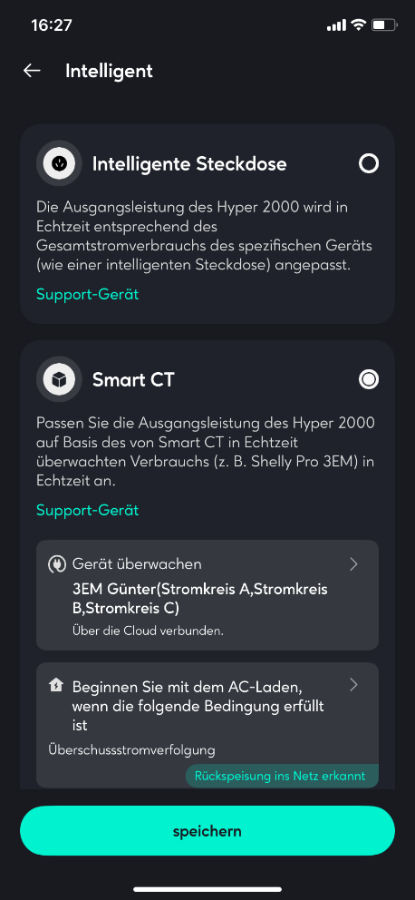Select the Smart CT radio button
415x900 pixels.
pos(369,379)
